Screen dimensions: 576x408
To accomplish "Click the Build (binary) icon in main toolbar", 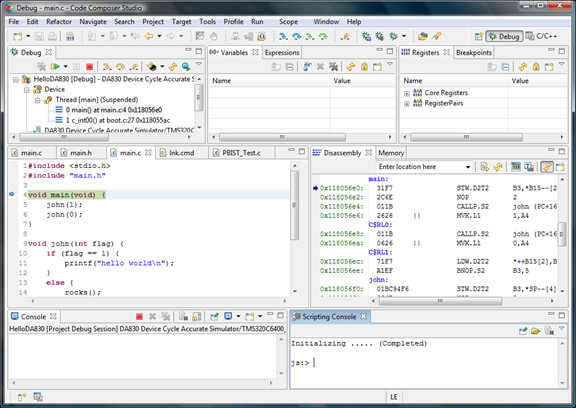I will coord(70,36).
